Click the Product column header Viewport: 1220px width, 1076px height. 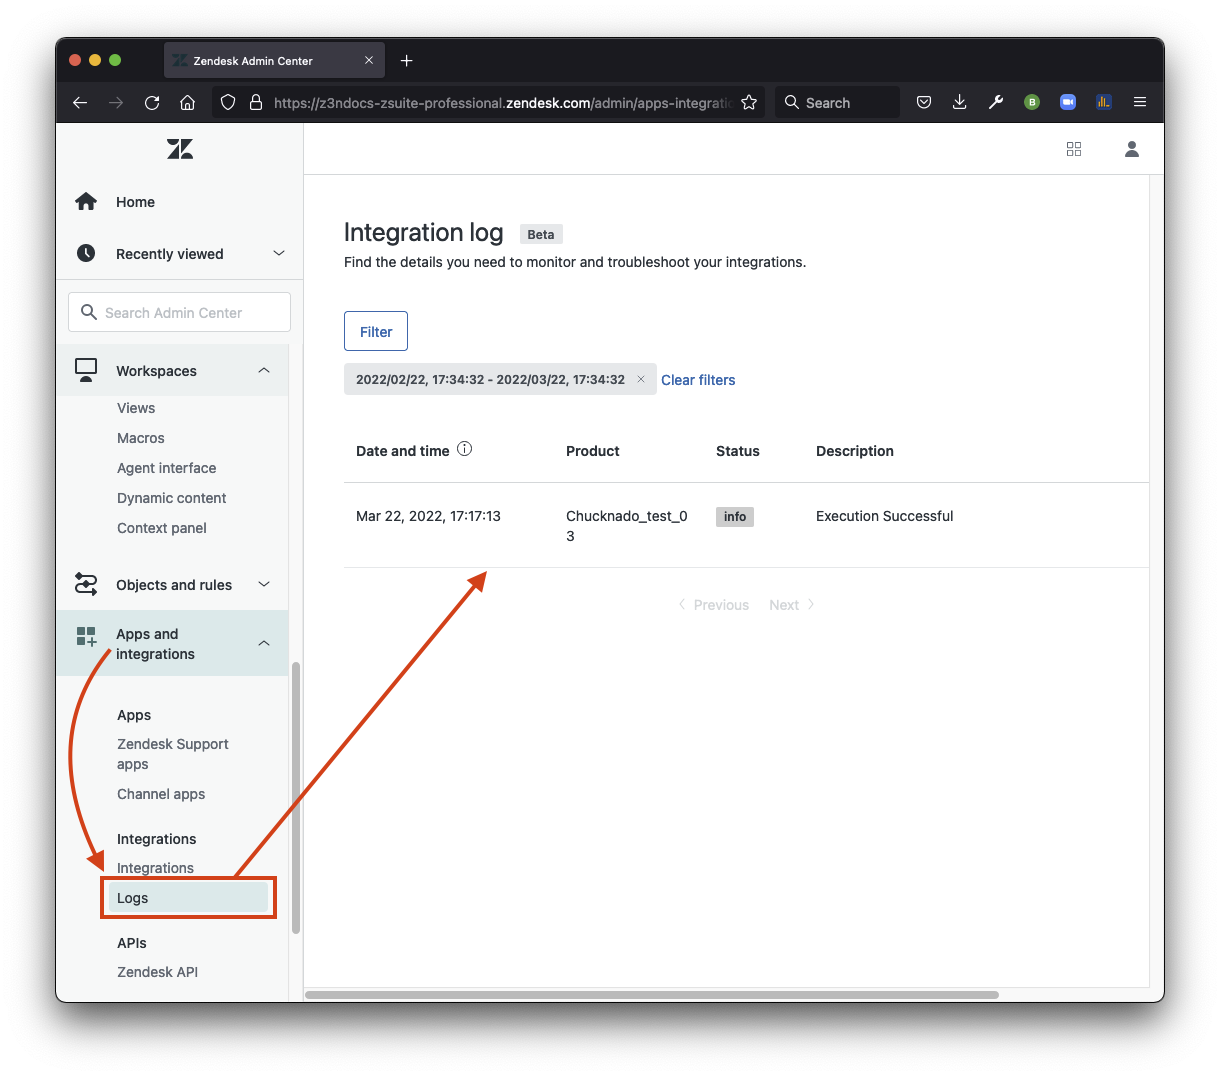coord(593,451)
